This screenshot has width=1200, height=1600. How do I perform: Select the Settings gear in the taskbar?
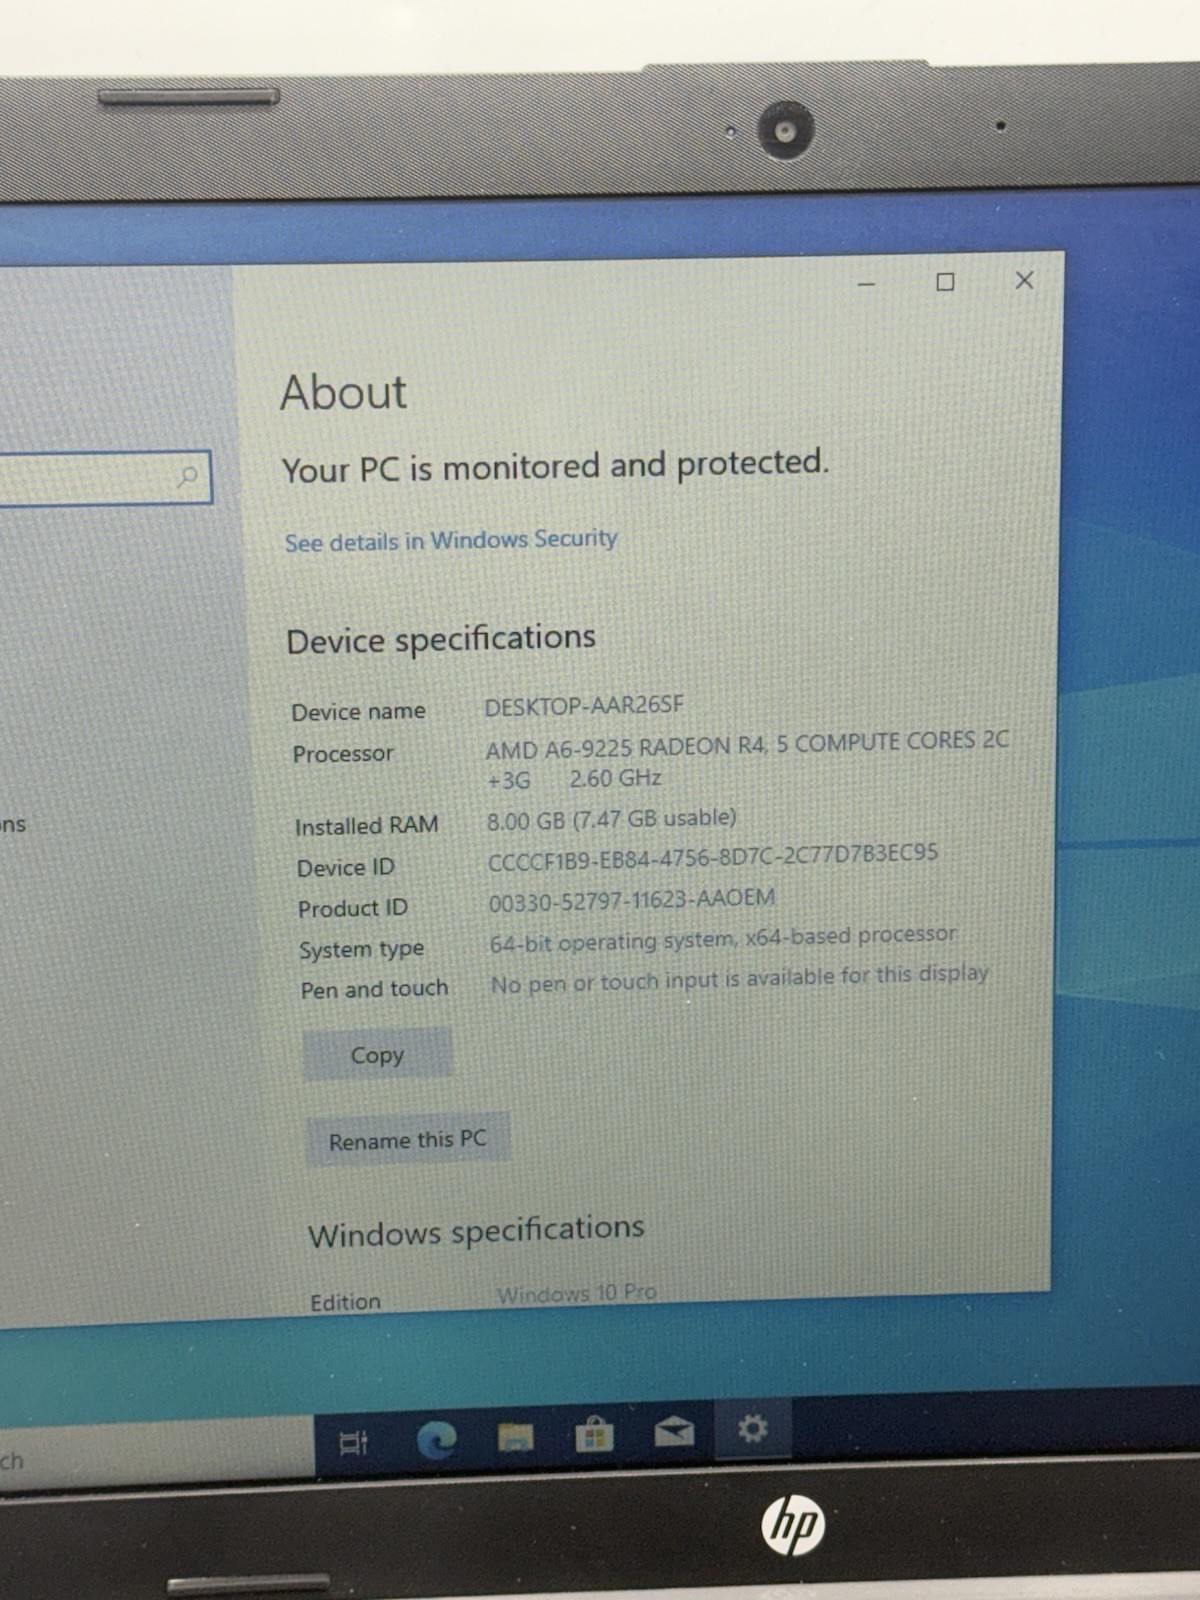[x=753, y=1428]
